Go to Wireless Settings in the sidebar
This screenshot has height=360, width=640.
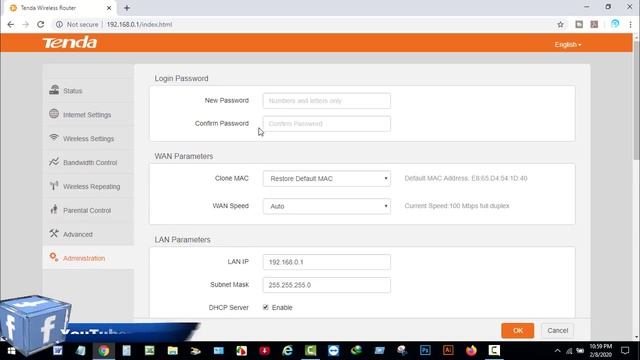89,138
